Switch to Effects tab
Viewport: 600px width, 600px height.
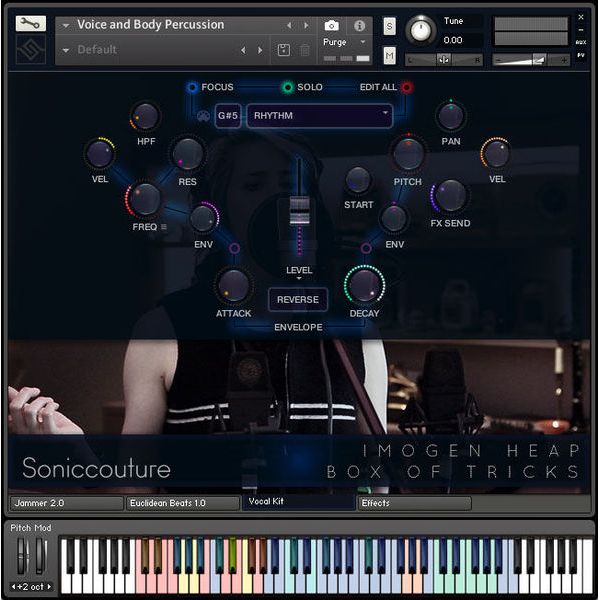[414, 503]
